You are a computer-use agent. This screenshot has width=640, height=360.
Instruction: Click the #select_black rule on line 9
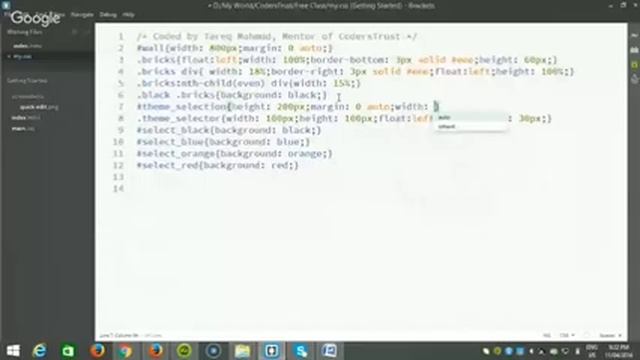pos(229,130)
